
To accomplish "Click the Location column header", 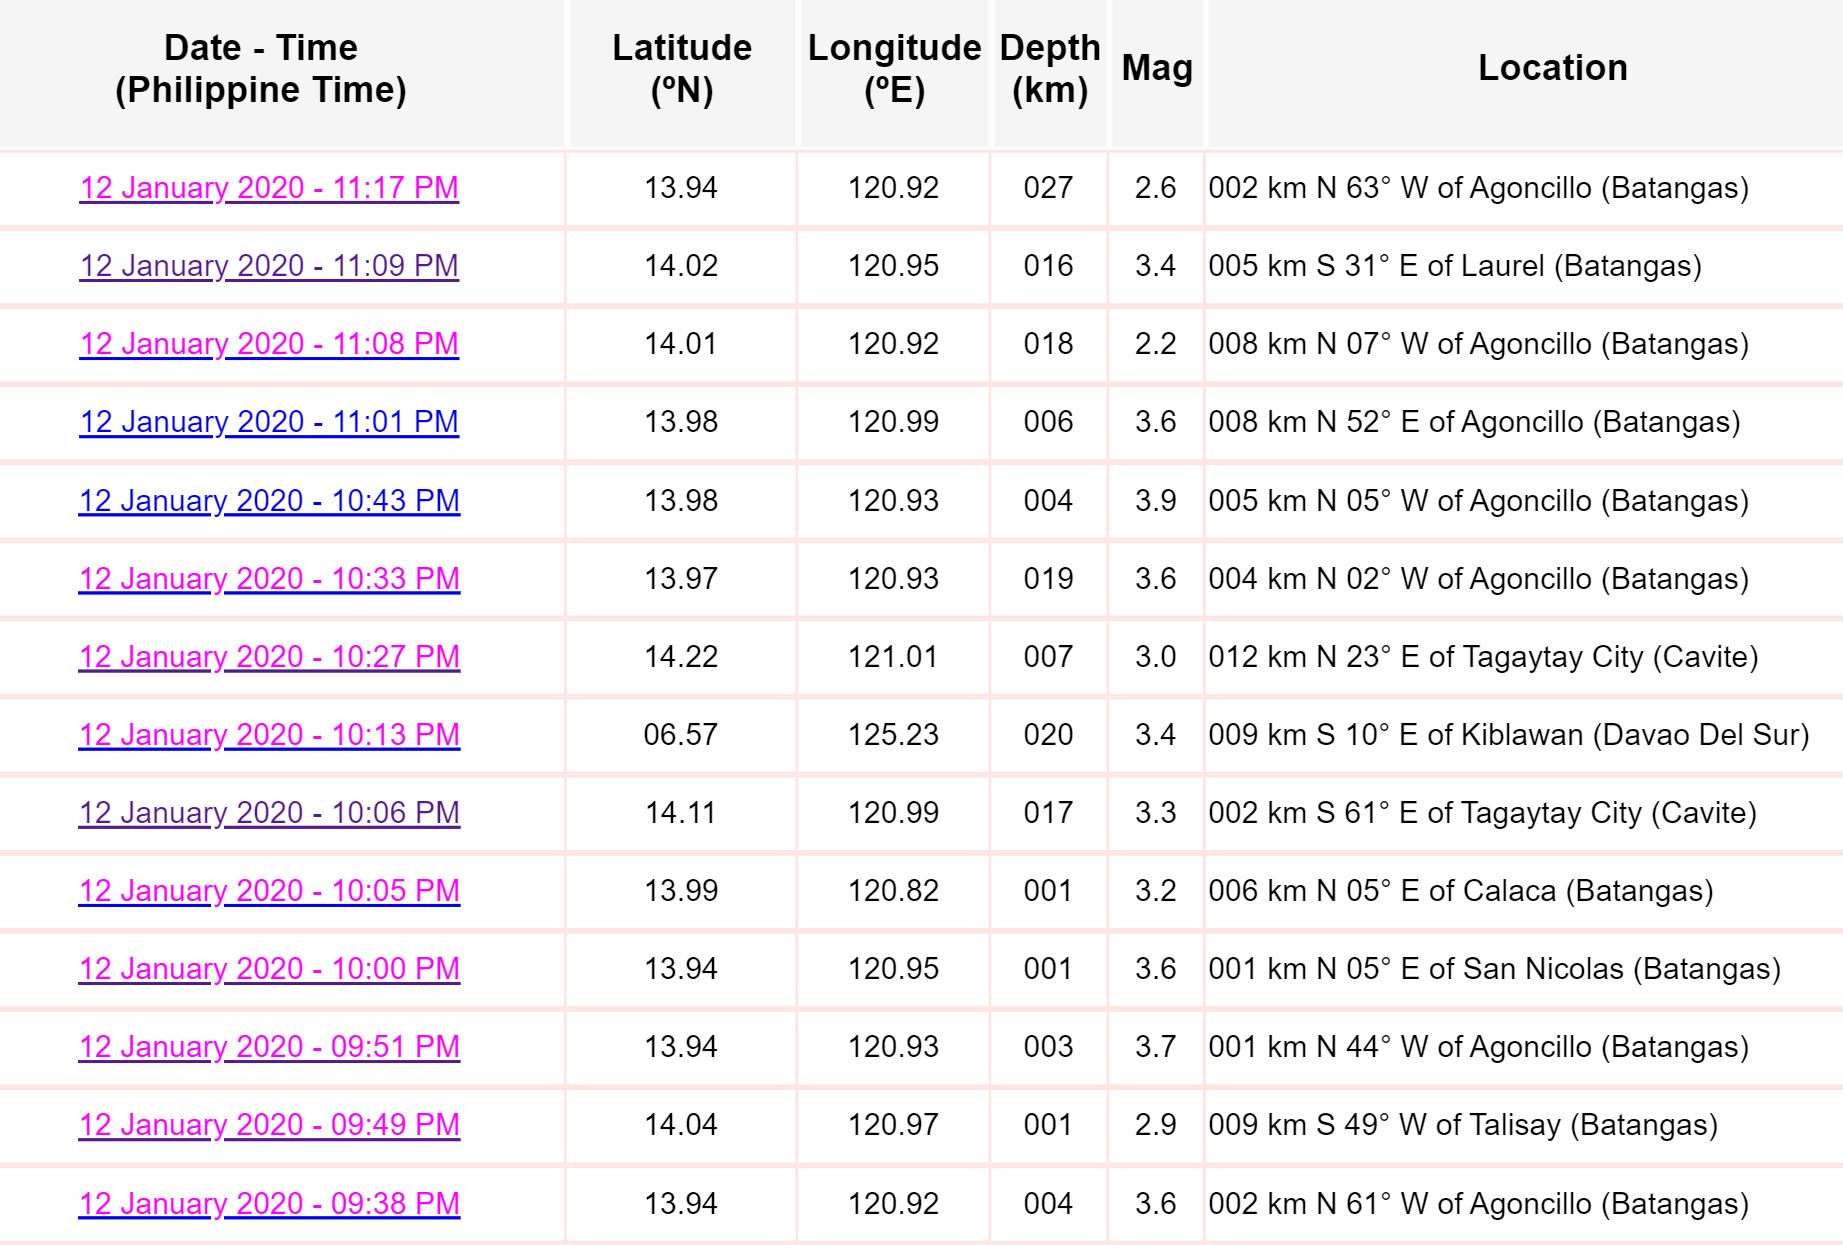I will [1552, 68].
